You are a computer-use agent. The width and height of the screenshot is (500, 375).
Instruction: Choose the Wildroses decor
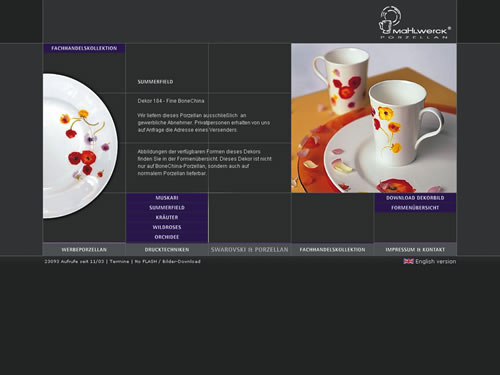(x=167, y=227)
